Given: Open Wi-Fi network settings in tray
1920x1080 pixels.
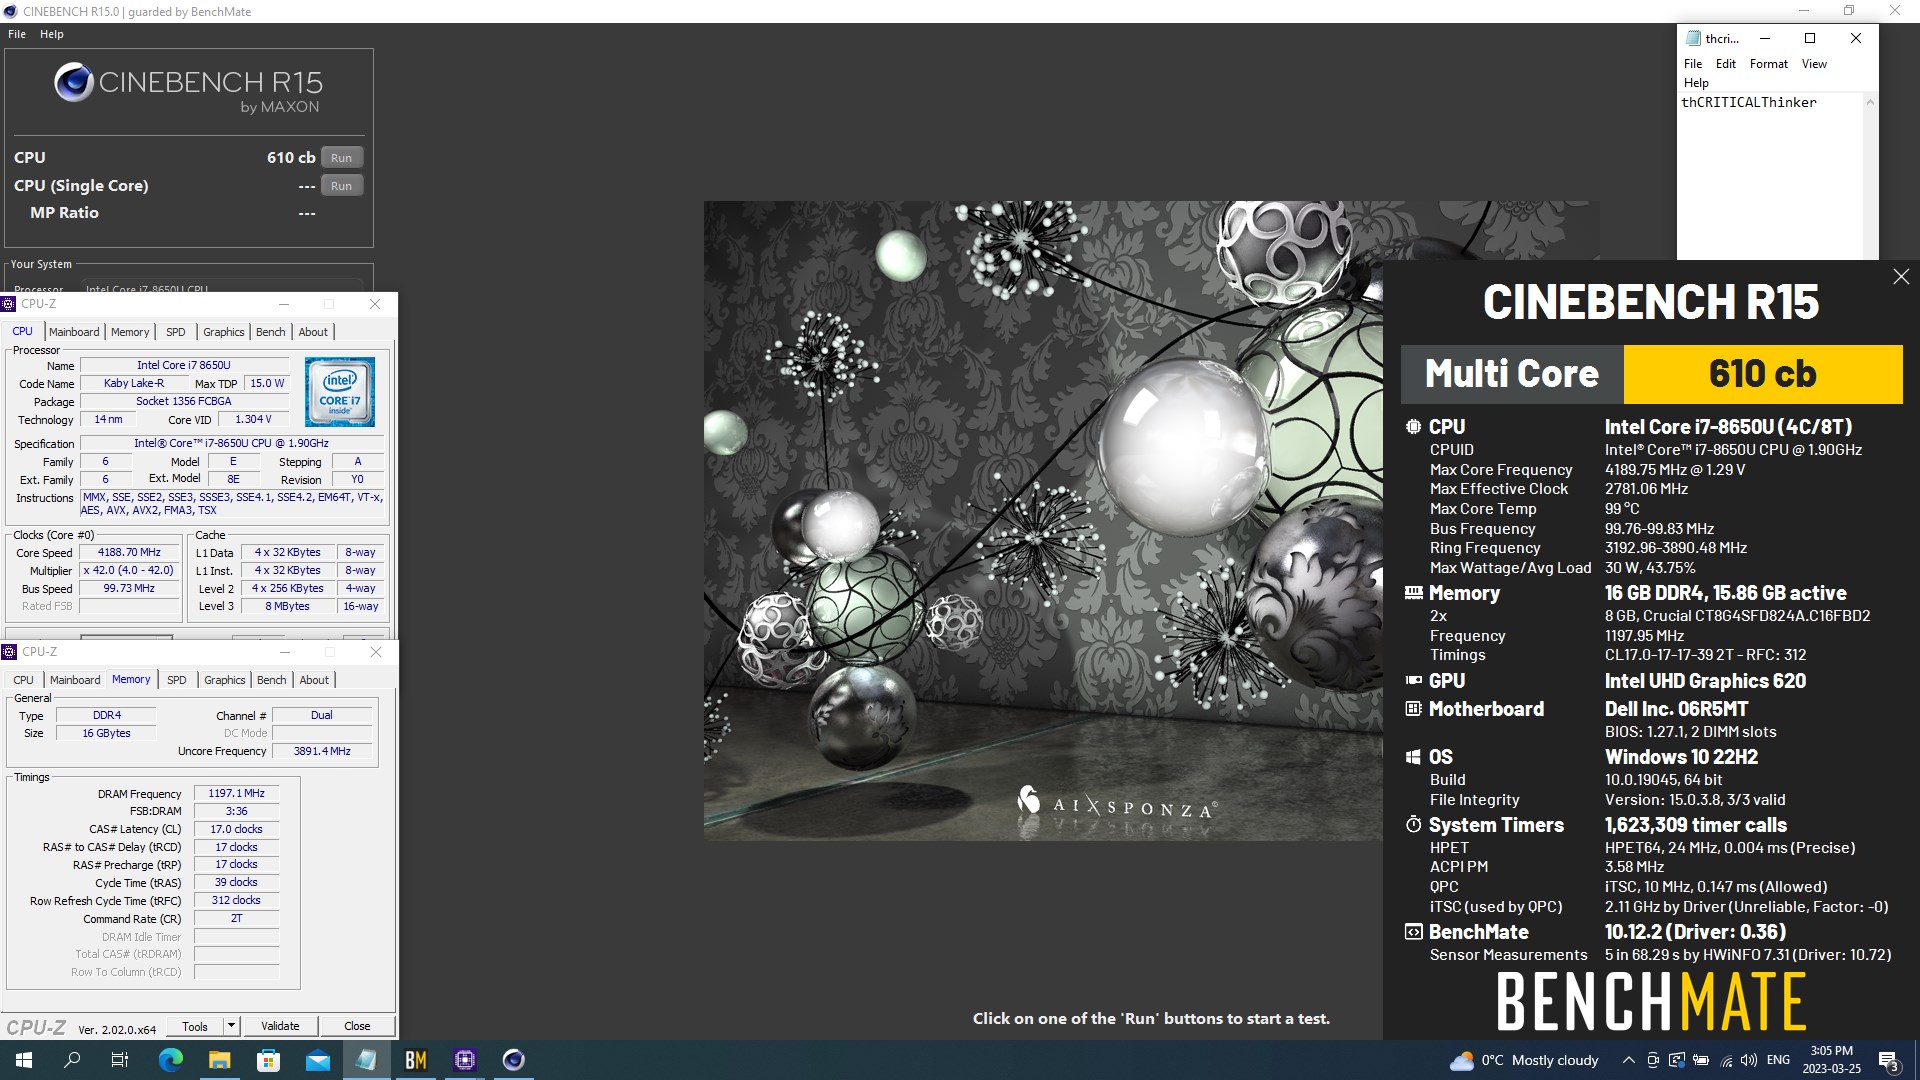Looking at the screenshot, I should [x=1725, y=1060].
